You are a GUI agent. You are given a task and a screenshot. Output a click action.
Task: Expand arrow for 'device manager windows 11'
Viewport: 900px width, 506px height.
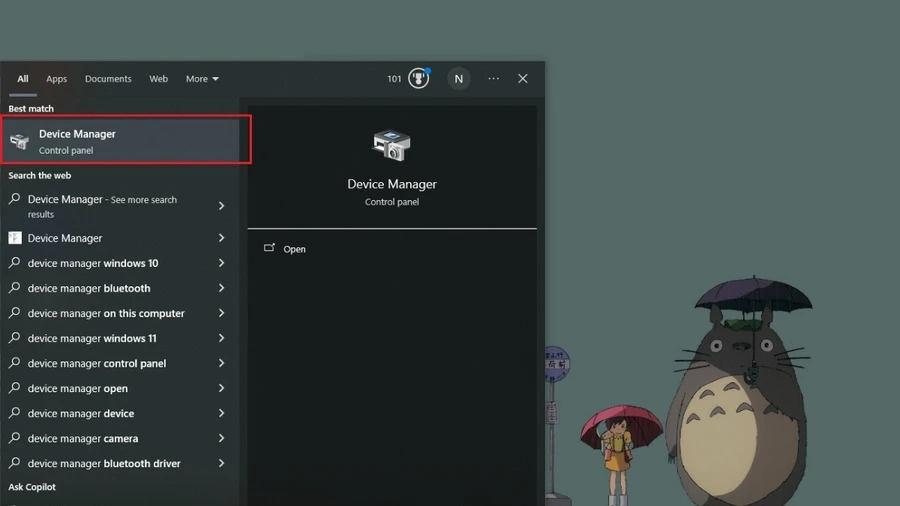(x=221, y=338)
